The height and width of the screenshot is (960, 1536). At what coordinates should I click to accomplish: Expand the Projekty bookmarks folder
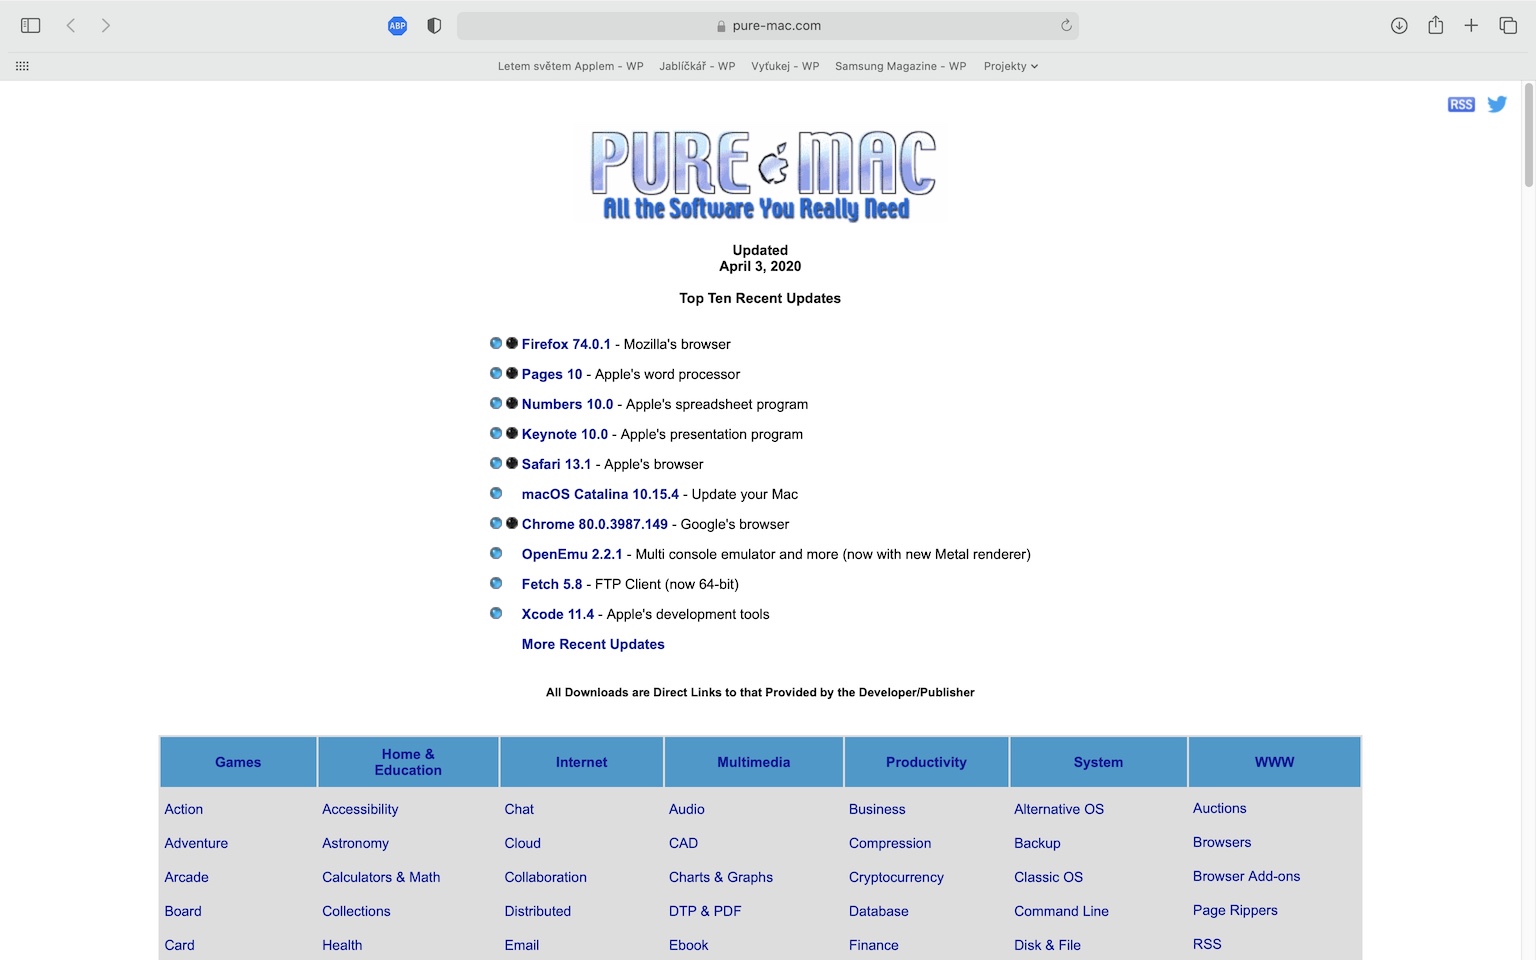point(1011,66)
